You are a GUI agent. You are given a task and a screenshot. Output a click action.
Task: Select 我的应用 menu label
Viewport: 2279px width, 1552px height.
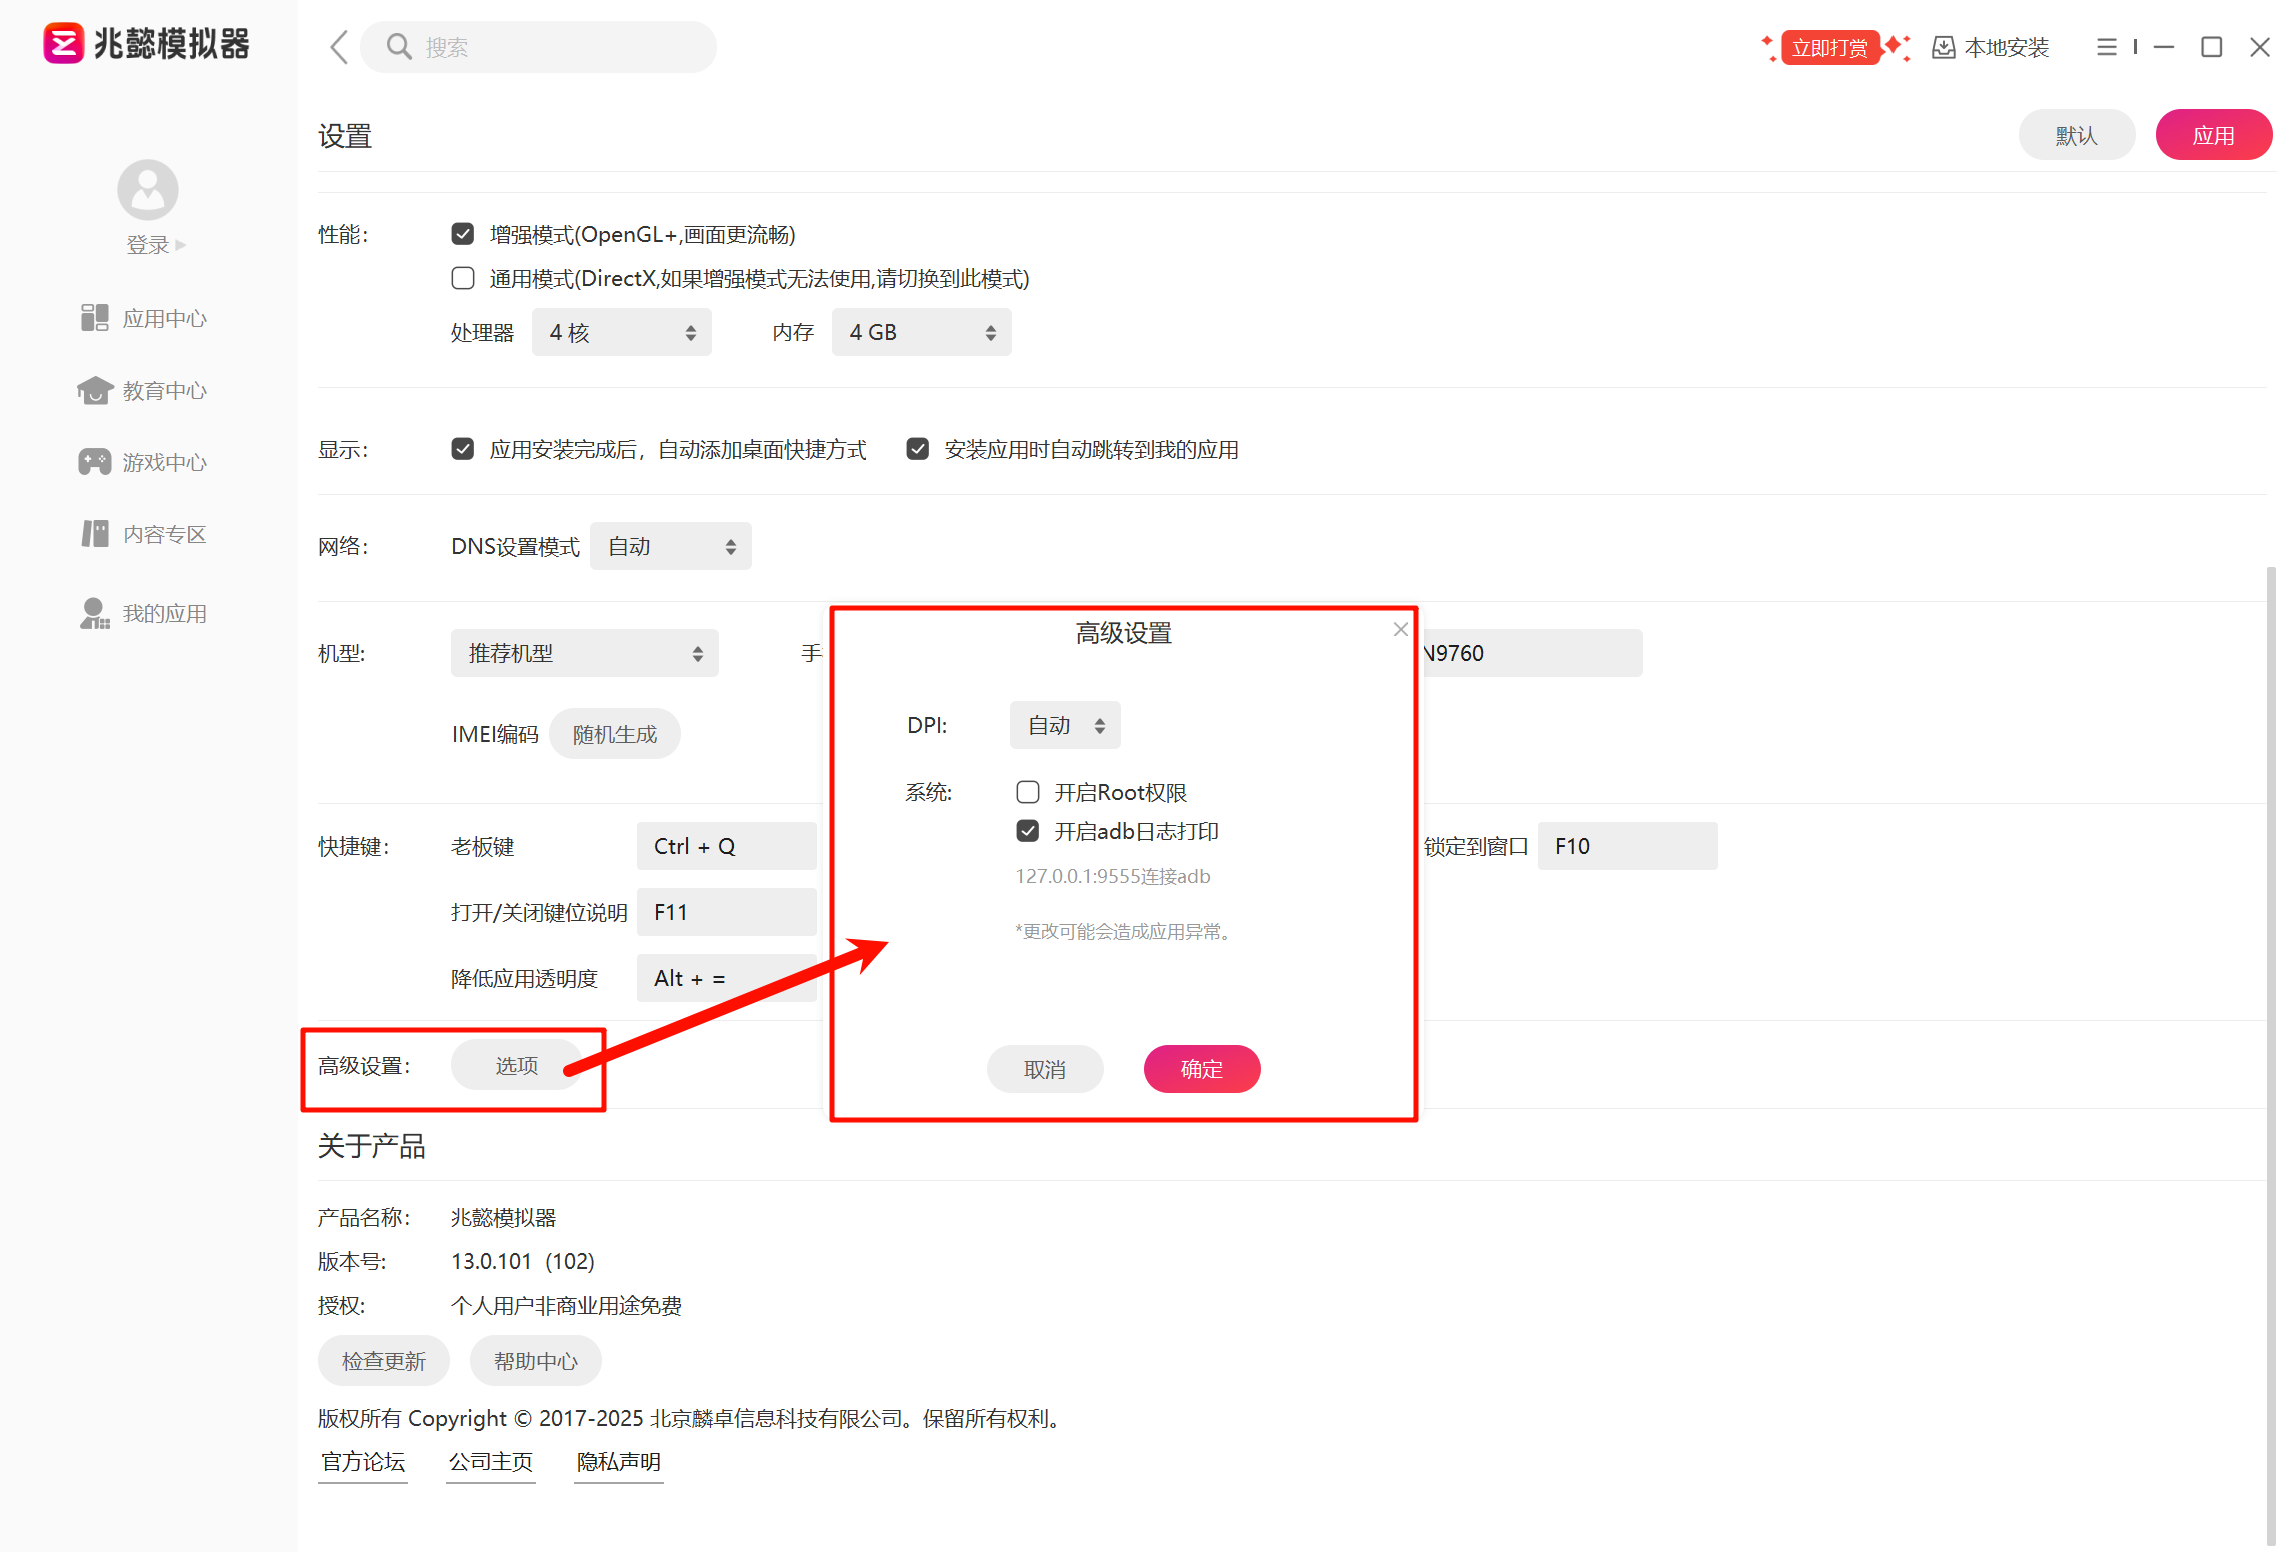pyautogui.click(x=165, y=614)
